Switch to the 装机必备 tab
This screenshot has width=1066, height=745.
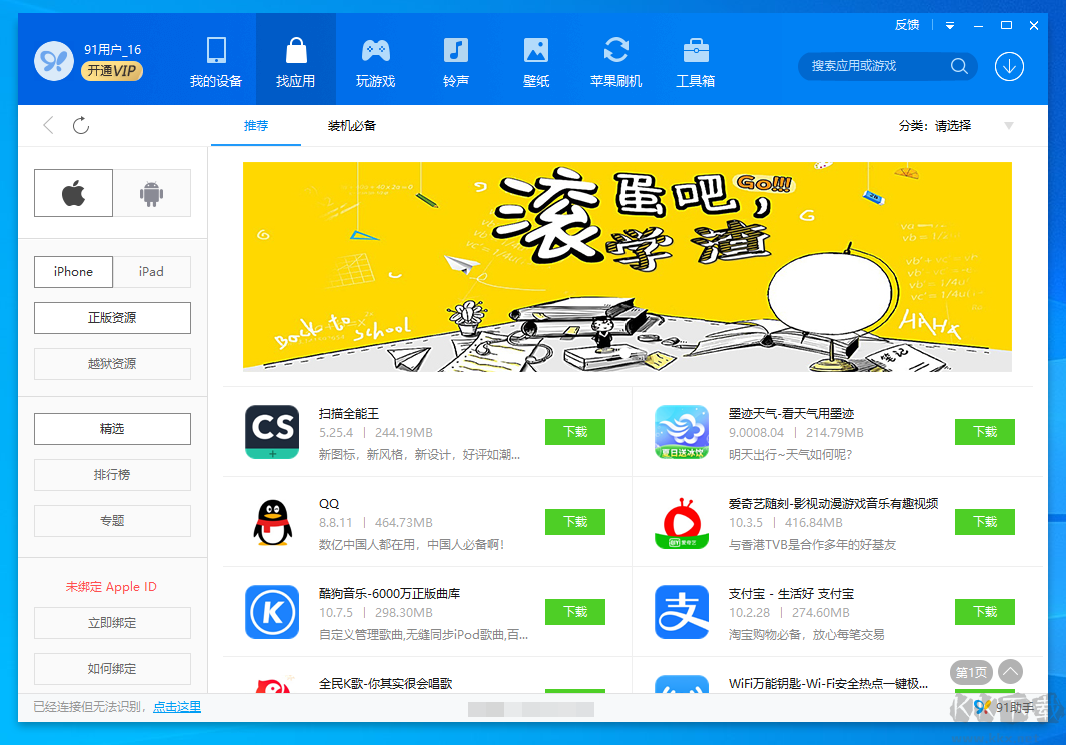coord(352,125)
